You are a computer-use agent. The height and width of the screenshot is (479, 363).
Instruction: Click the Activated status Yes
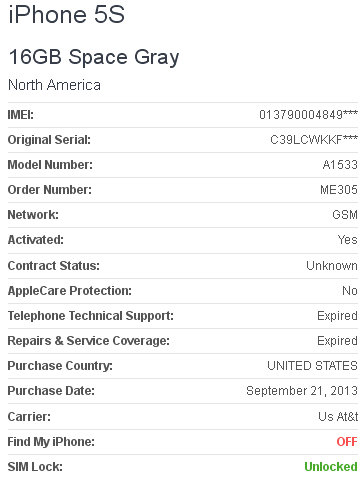(x=347, y=240)
